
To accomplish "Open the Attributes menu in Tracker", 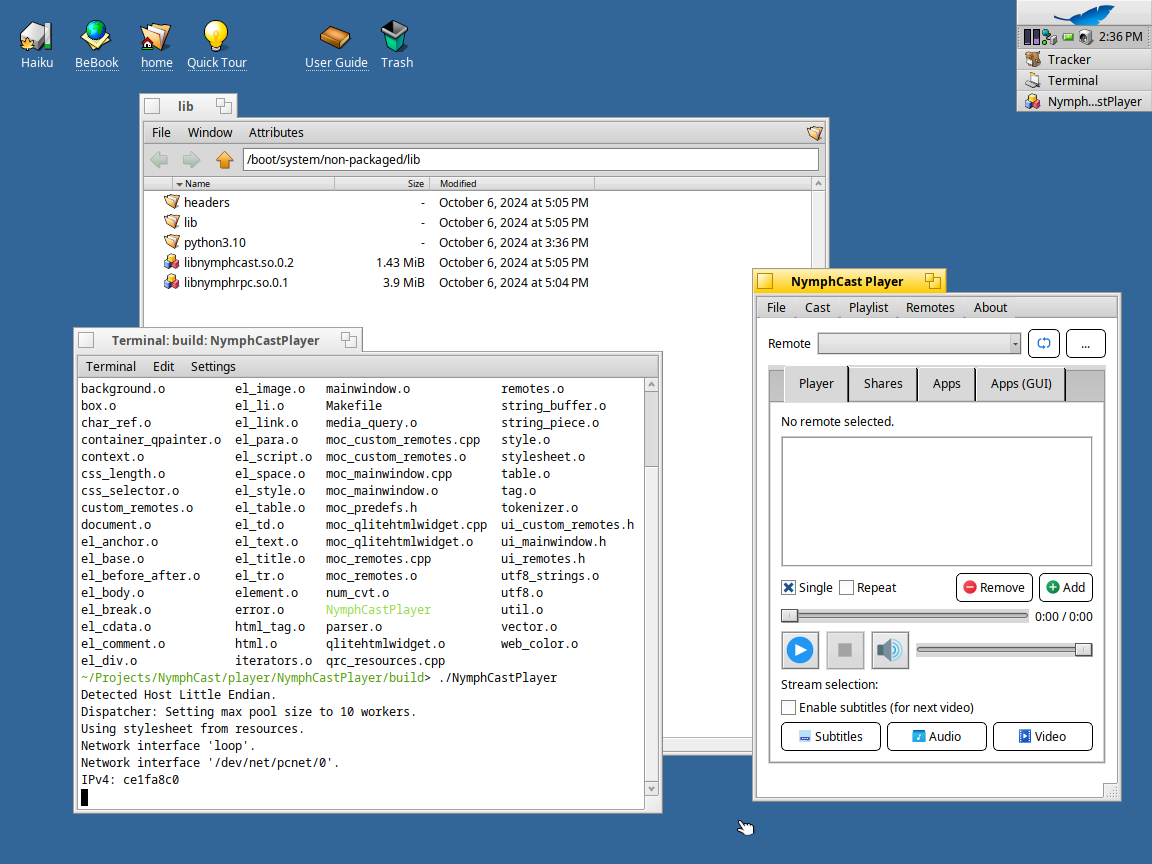I will tap(276, 132).
